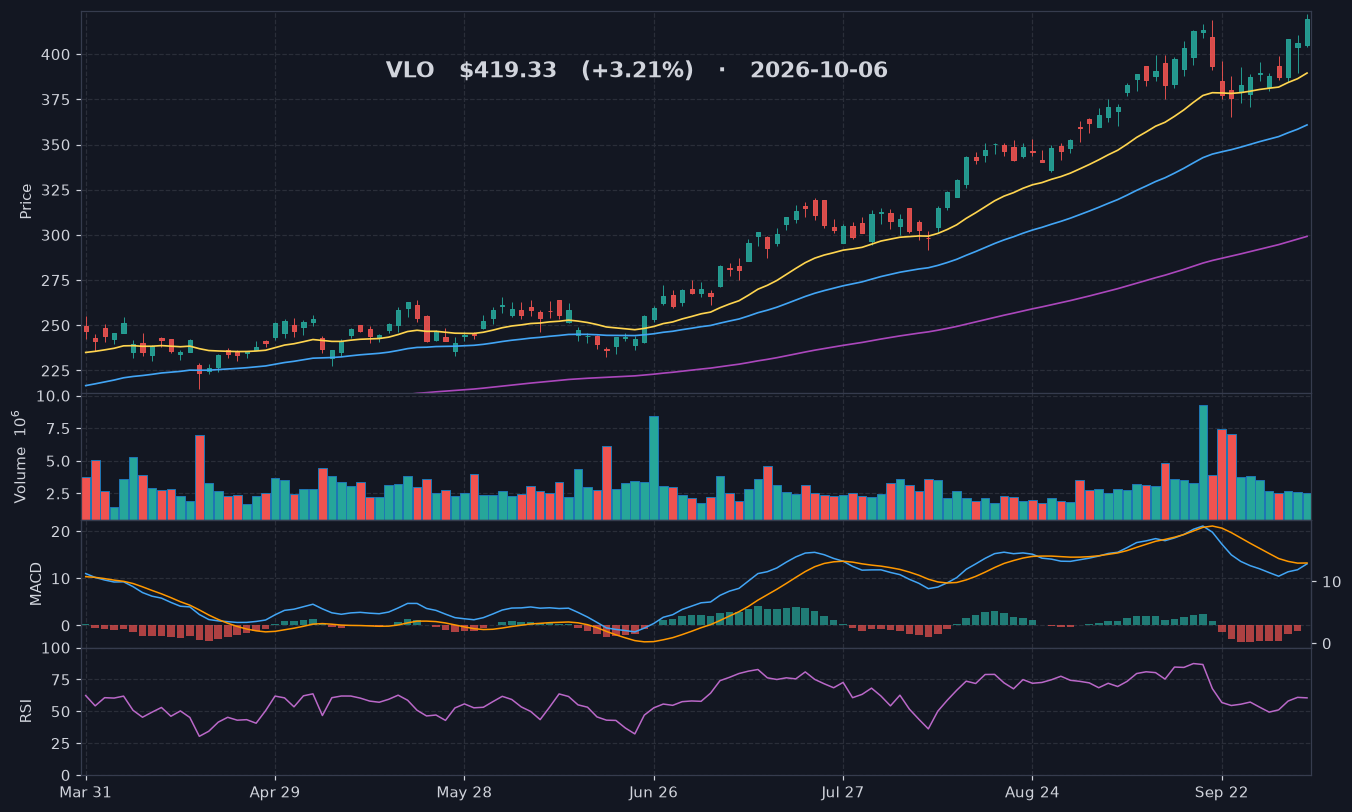
Task: Click the 20 MACD left-axis tick label
Action: 61,532
